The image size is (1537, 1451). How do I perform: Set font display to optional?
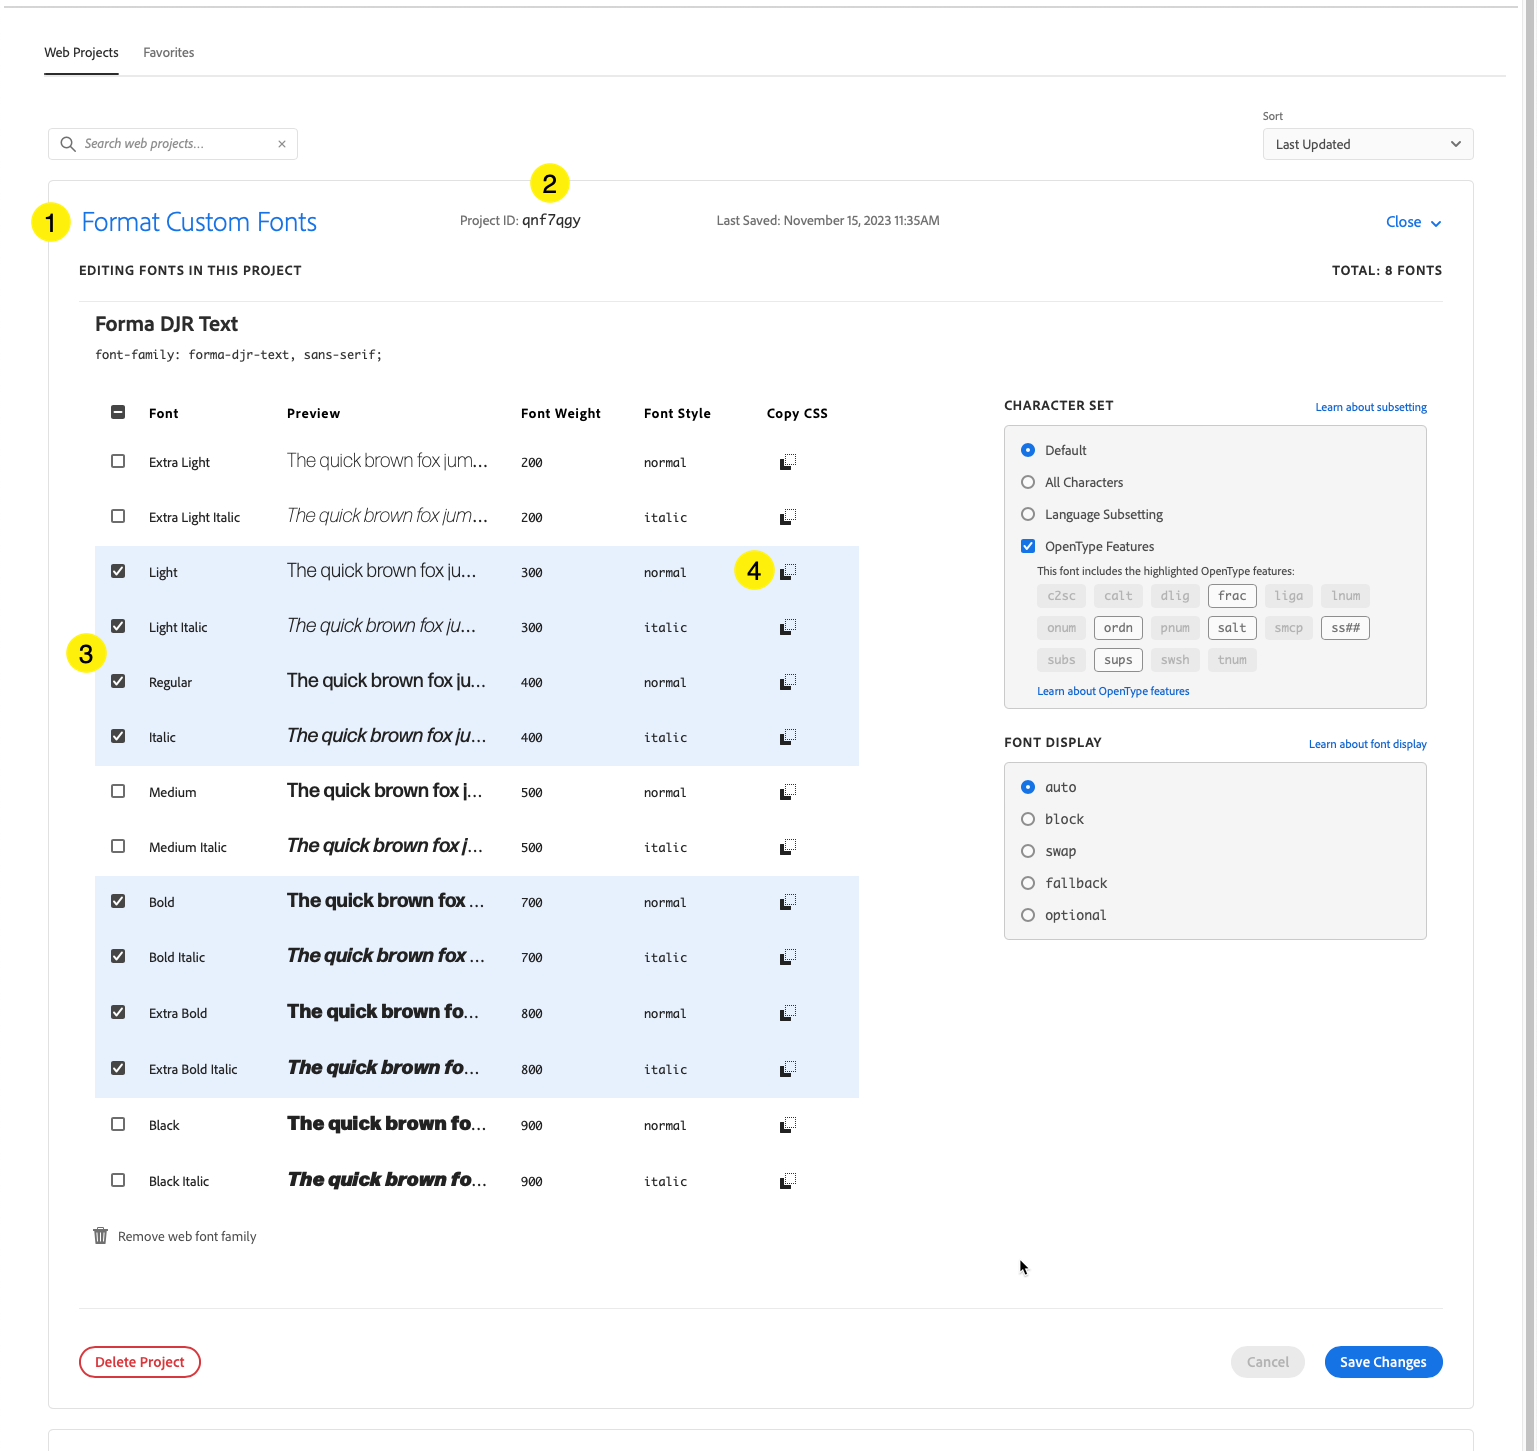pyautogui.click(x=1028, y=915)
